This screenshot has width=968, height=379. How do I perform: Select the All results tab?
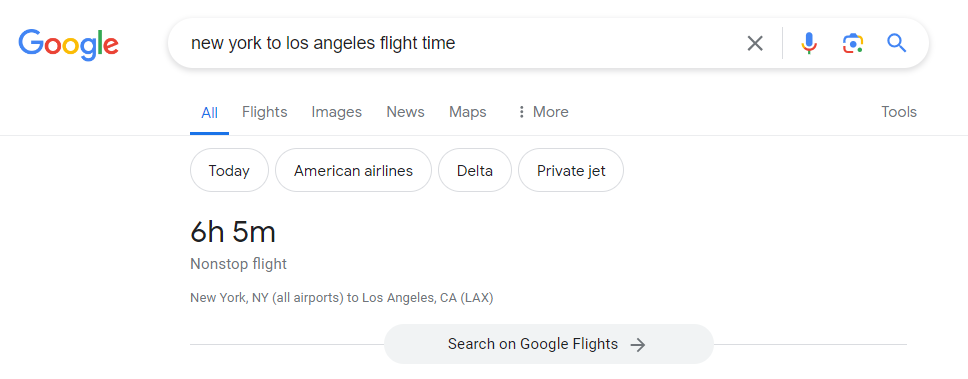click(x=209, y=113)
